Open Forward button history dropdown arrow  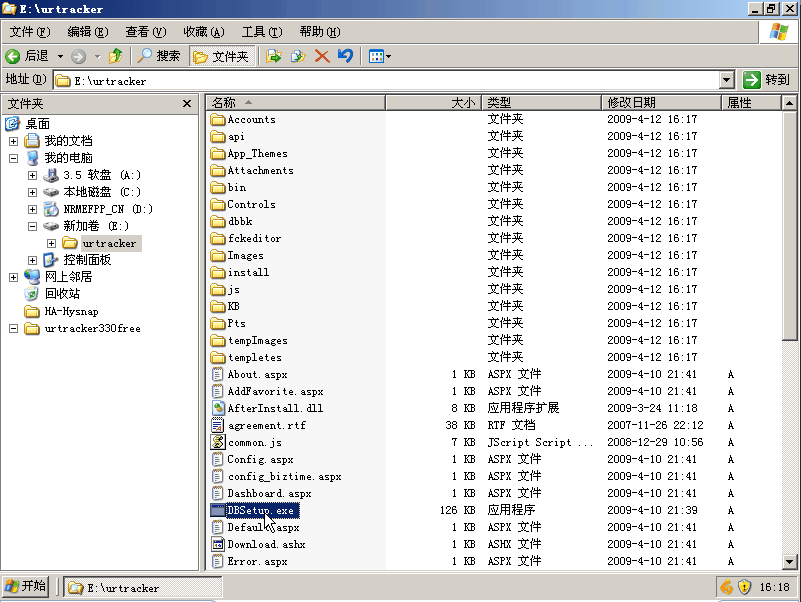[x=98, y=56]
